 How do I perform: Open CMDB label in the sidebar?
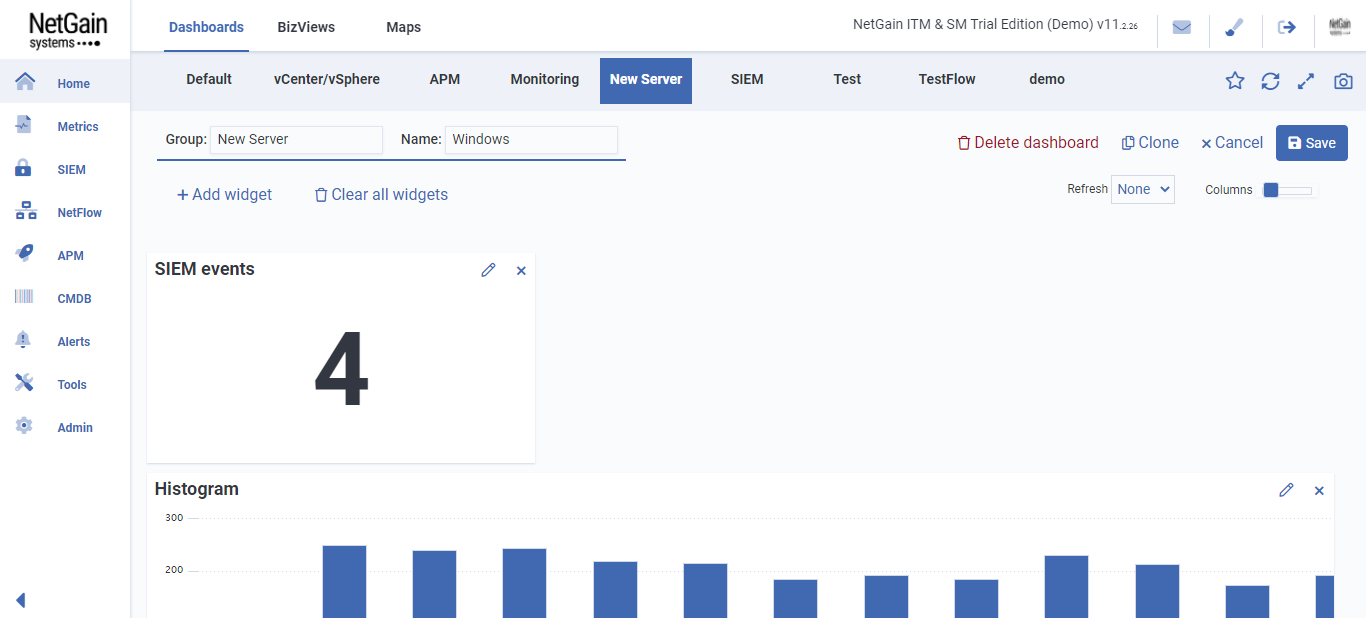point(75,299)
